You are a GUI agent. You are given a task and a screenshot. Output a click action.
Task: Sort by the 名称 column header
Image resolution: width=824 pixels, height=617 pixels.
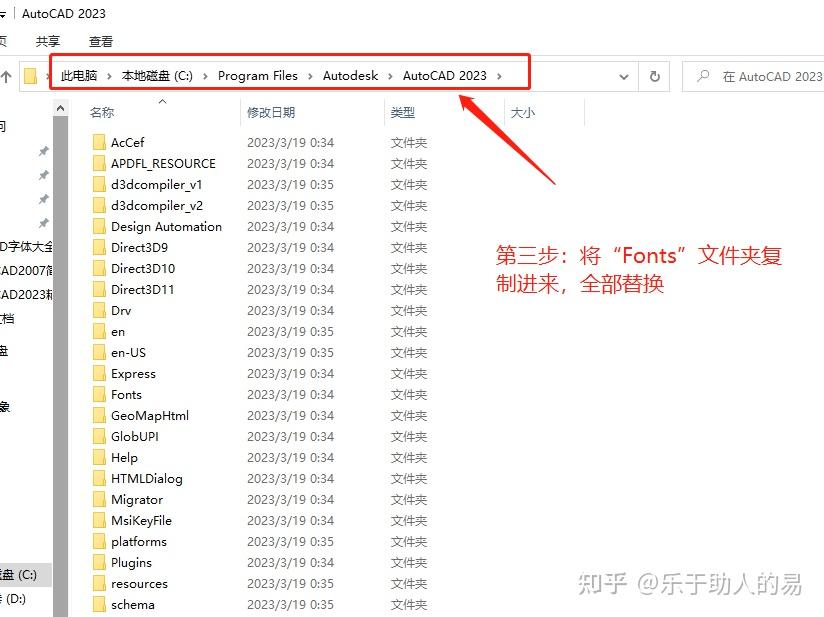pos(102,112)
